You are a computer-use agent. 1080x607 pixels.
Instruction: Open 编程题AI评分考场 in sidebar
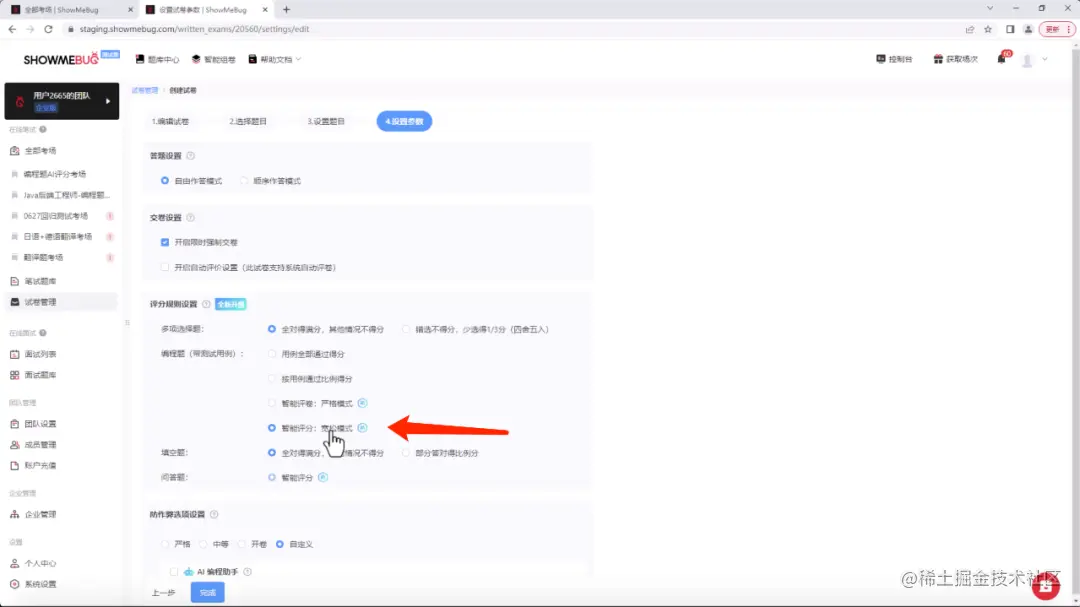(x=55, y=174)
